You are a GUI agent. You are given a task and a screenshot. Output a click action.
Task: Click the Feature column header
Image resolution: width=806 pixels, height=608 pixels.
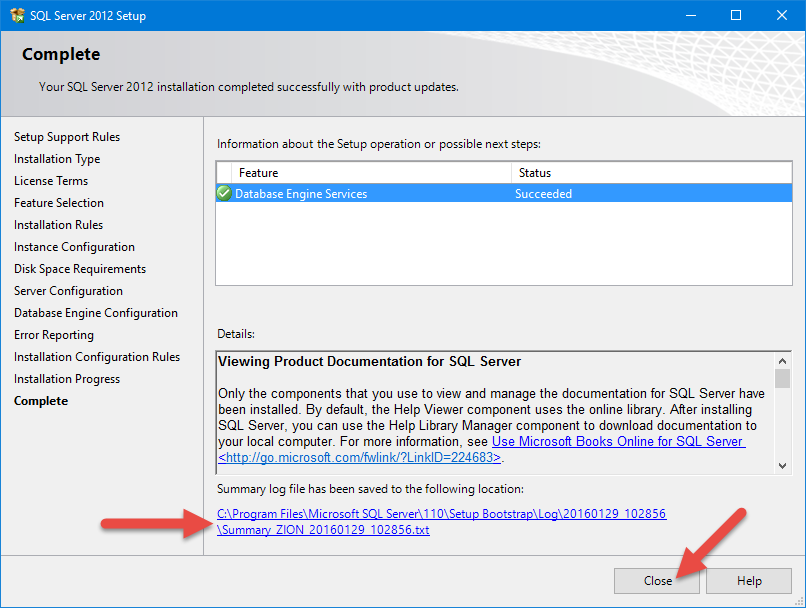(x=259, y=173)
